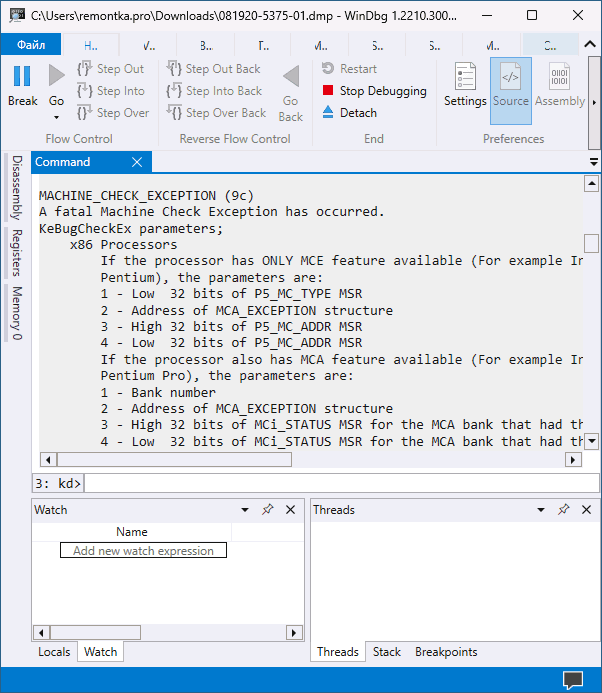Click Command vertical scrollbar thumb
The height and width of the screenshot is (693, 602).
tap(591, 243)
